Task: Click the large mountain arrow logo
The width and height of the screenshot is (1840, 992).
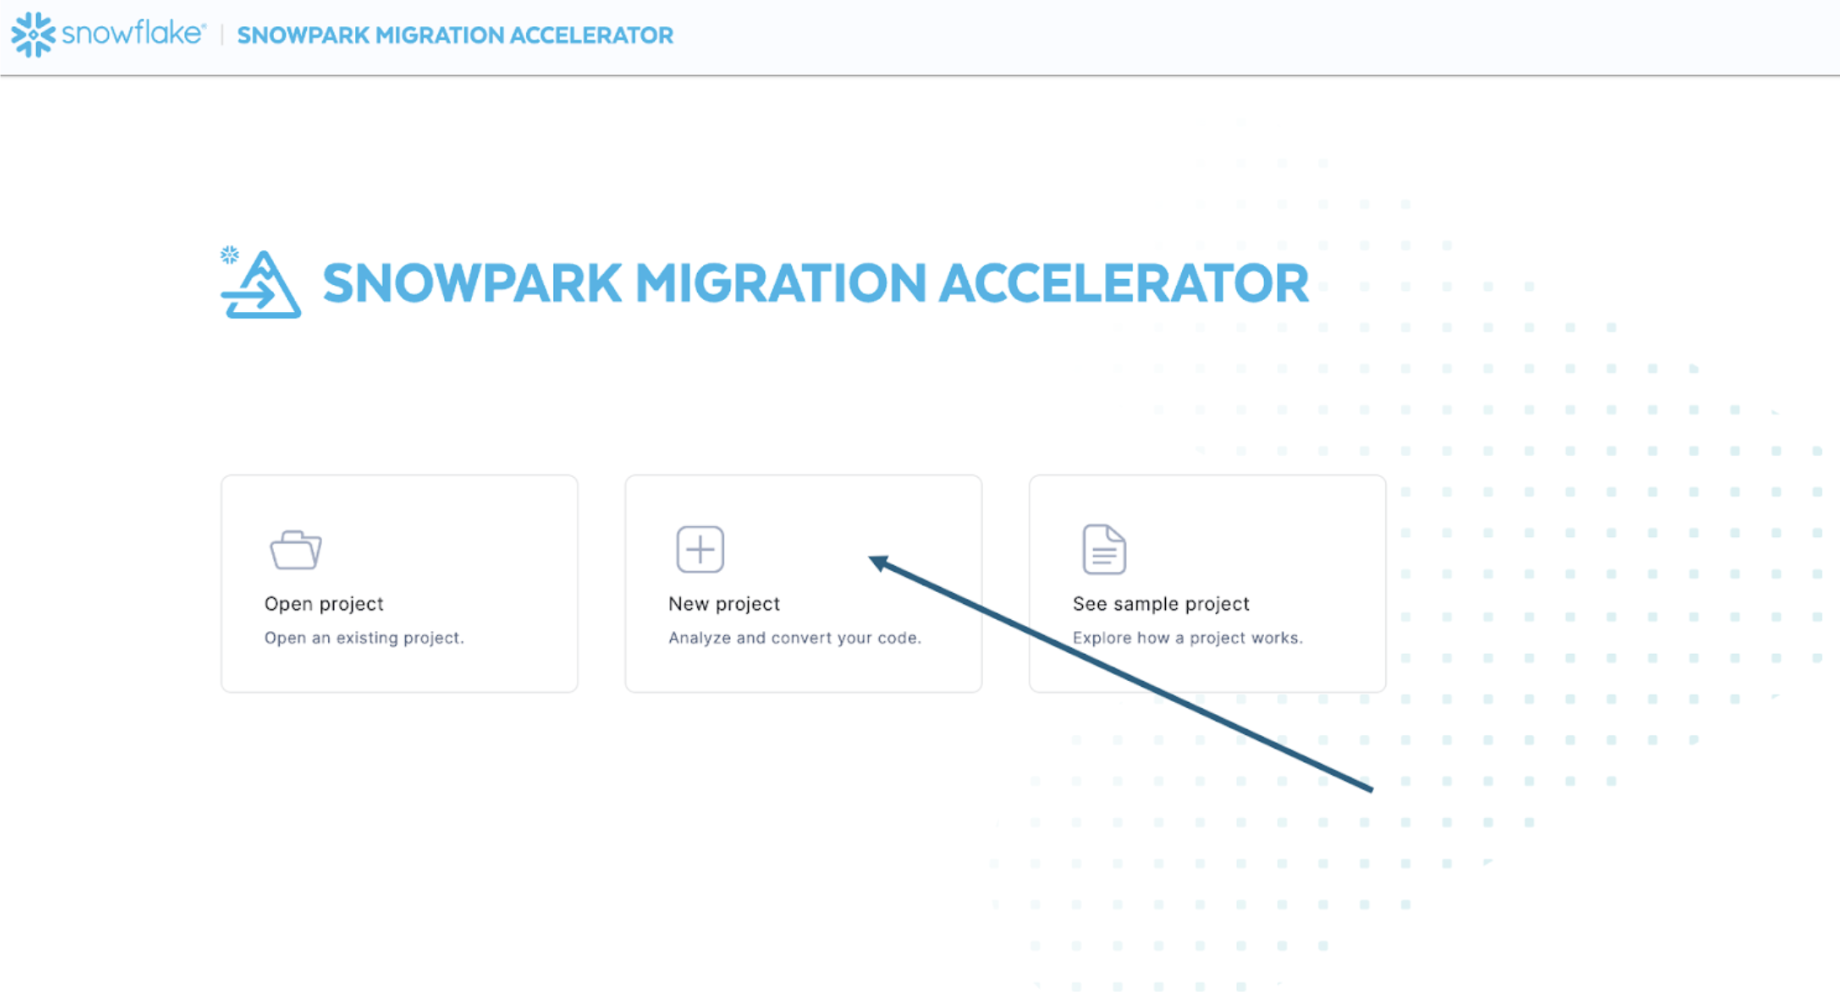Action: 262,288
